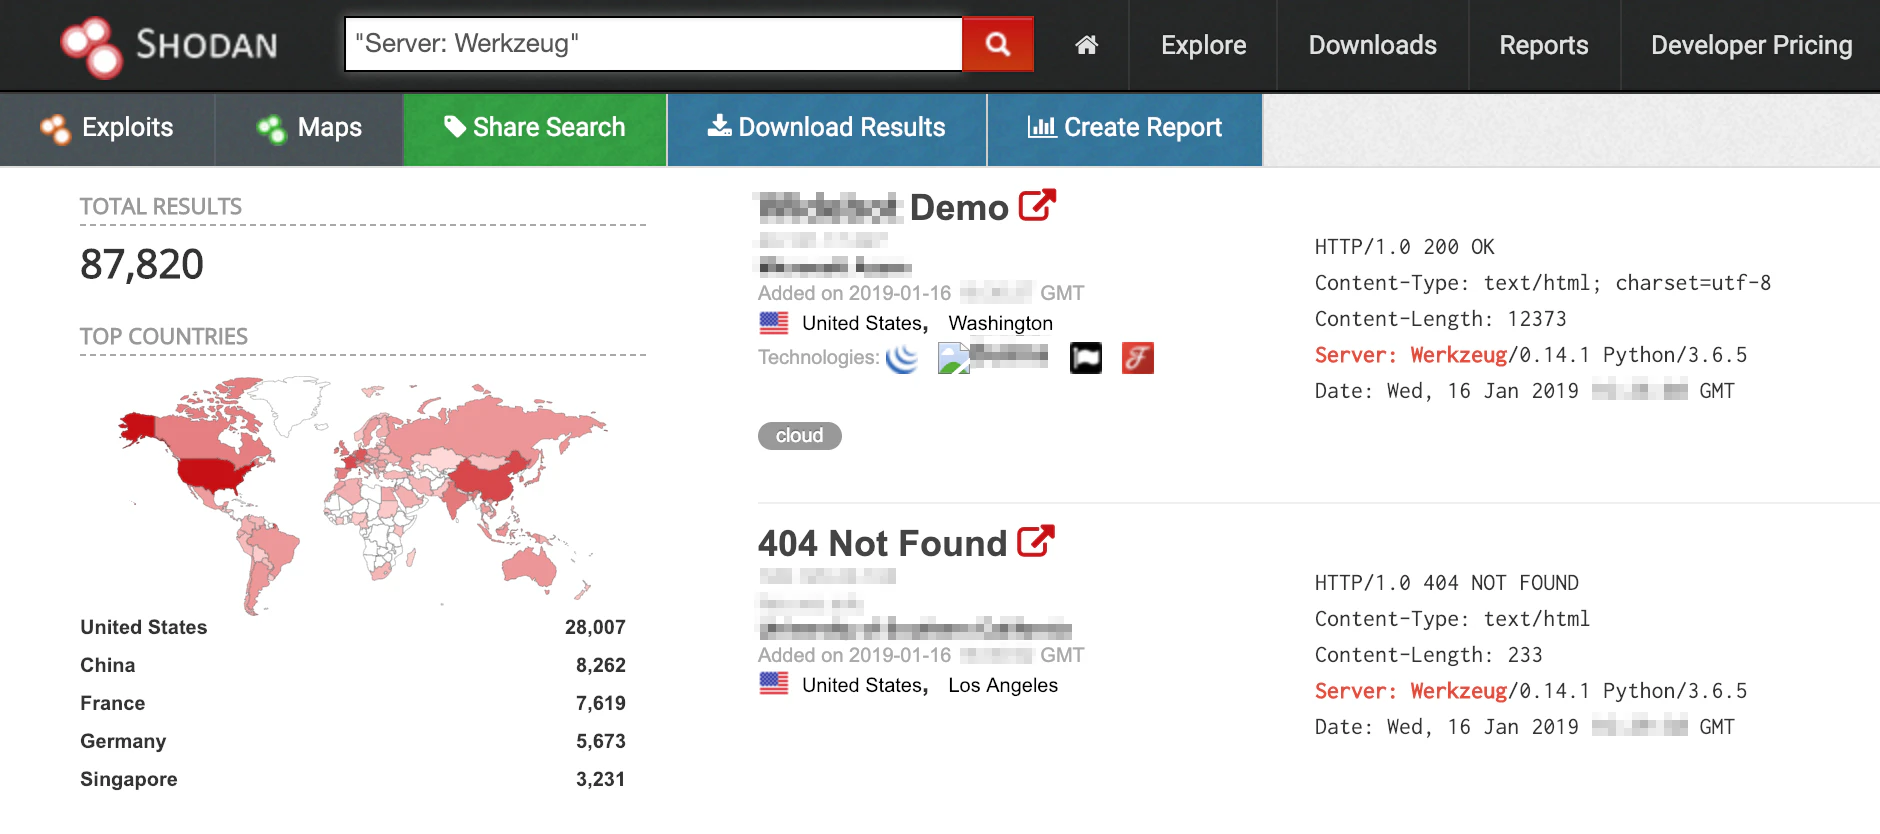Click United States count 28,007
Screen dimensions: 1880x834
point(595,627)
